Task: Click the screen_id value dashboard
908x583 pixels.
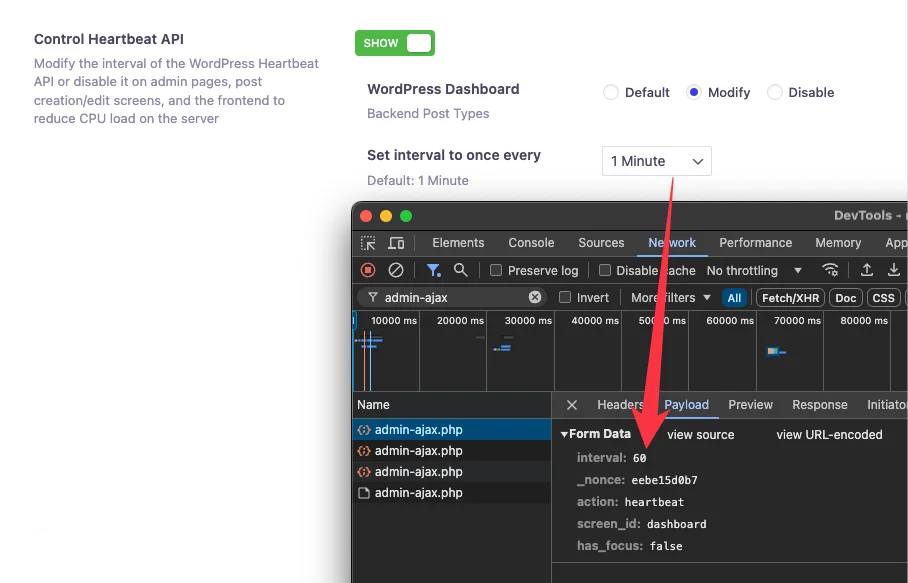Action: [x=676, y=524]
